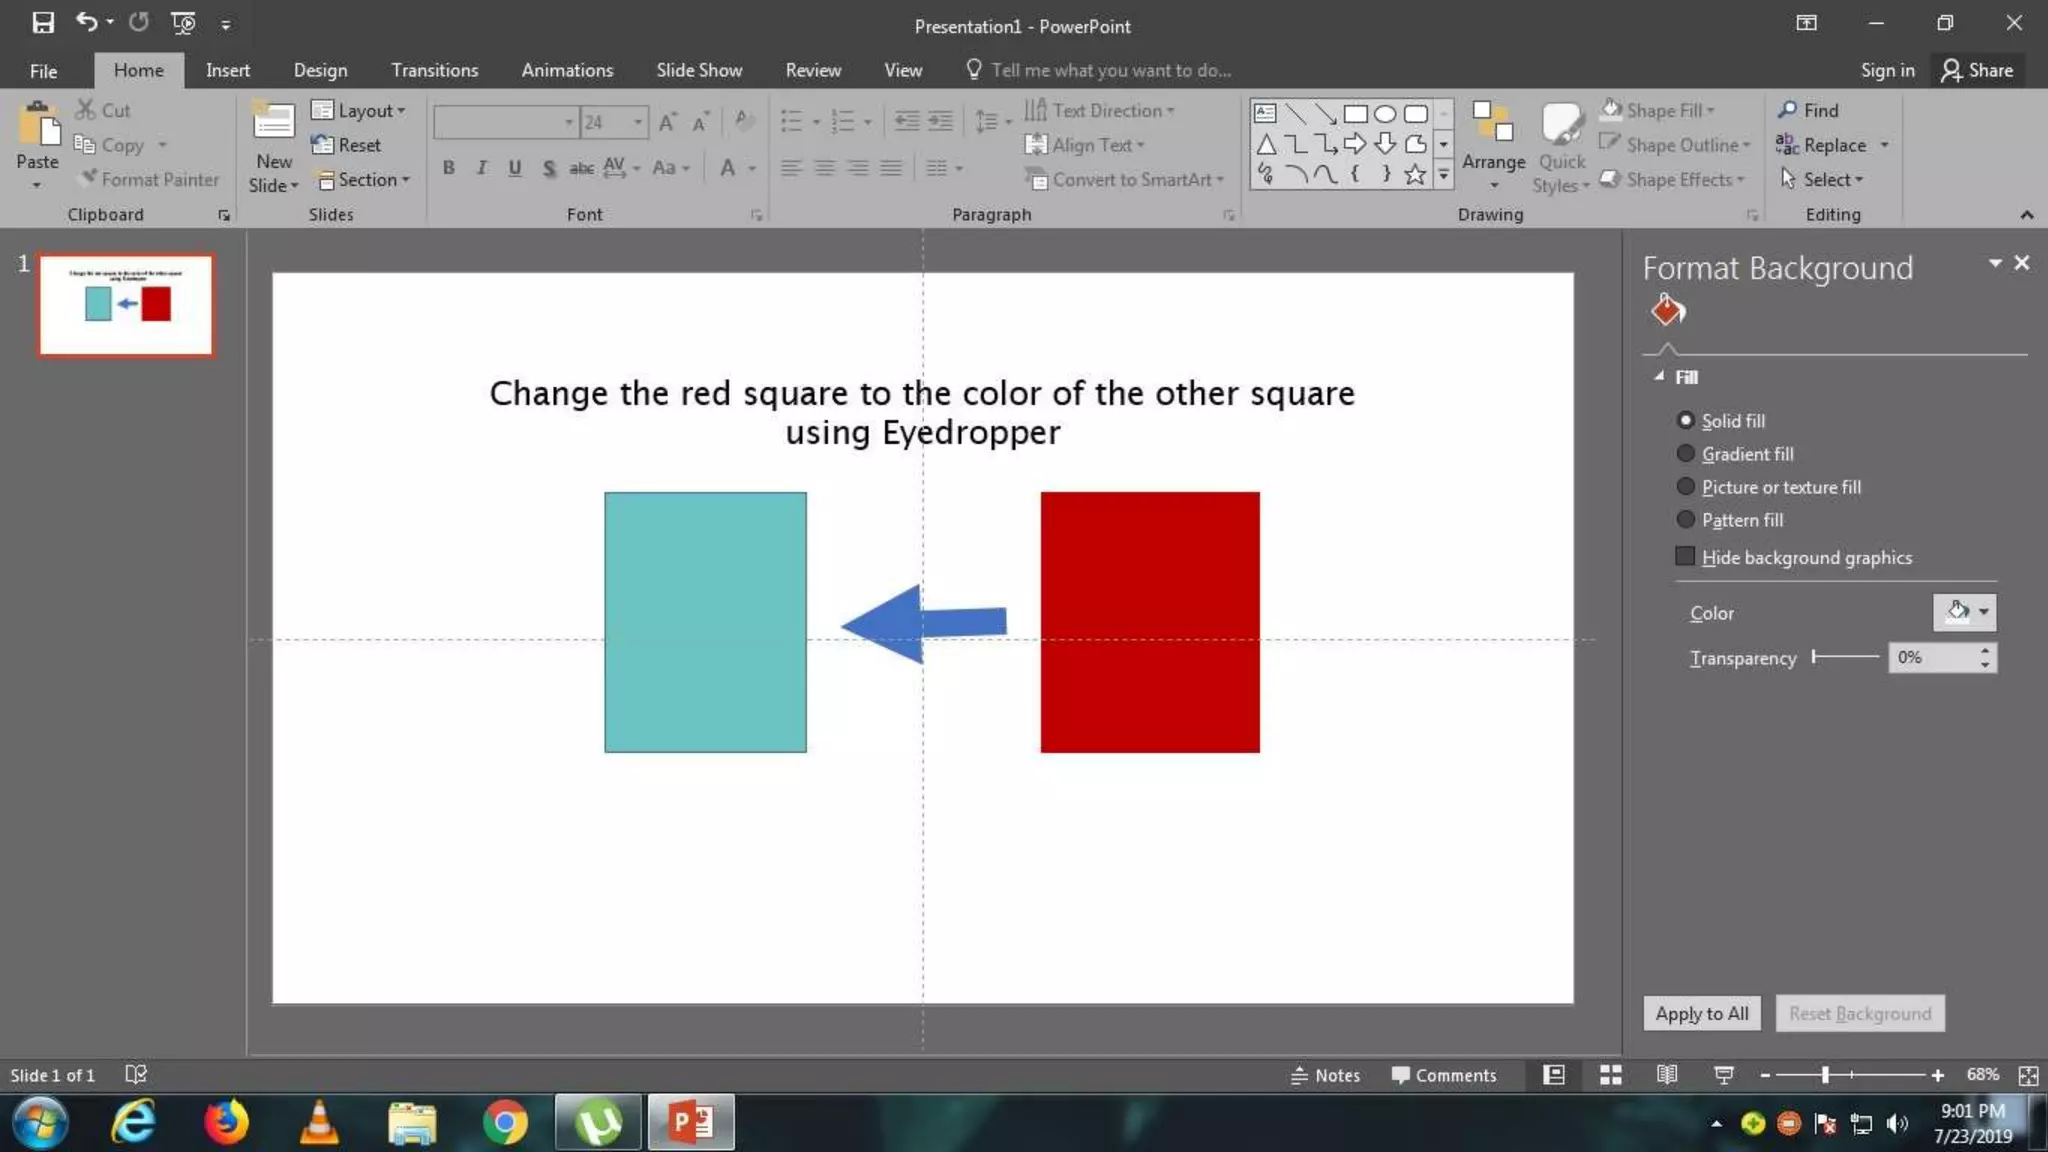Select the 5-point Star shape

(1415, 175)
